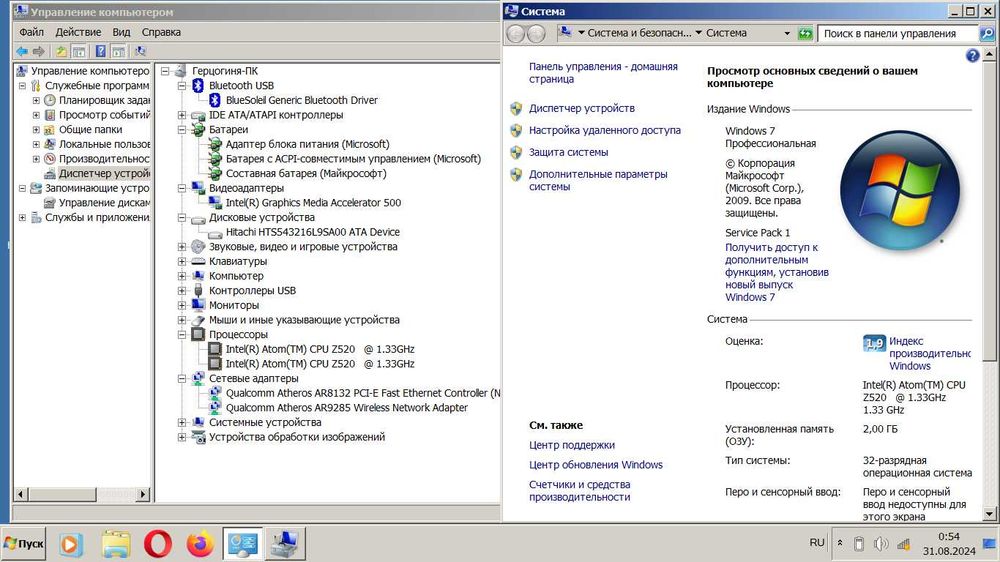Collapse the batteries node in device tree

pyautogui.click(x=182, y=129)
